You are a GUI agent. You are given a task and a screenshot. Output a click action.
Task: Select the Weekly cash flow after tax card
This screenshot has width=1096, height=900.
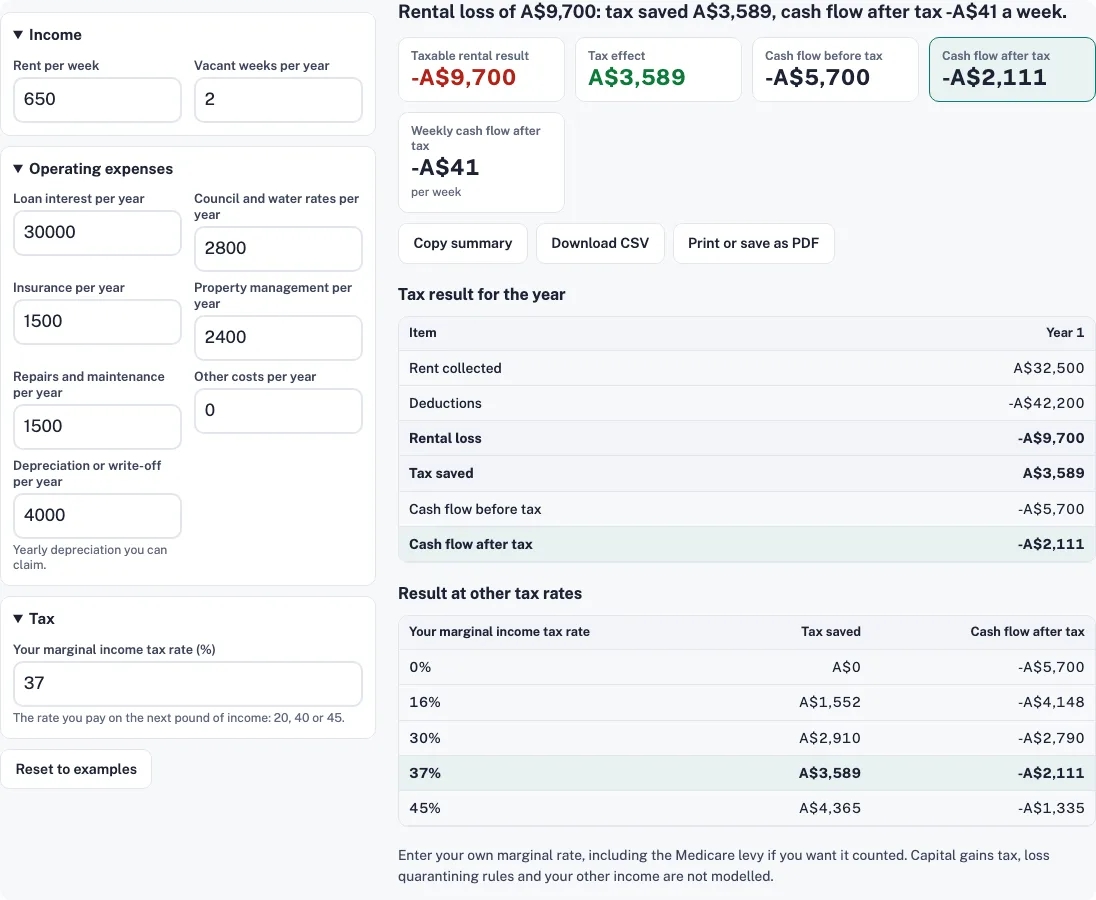tap(481, 162)
